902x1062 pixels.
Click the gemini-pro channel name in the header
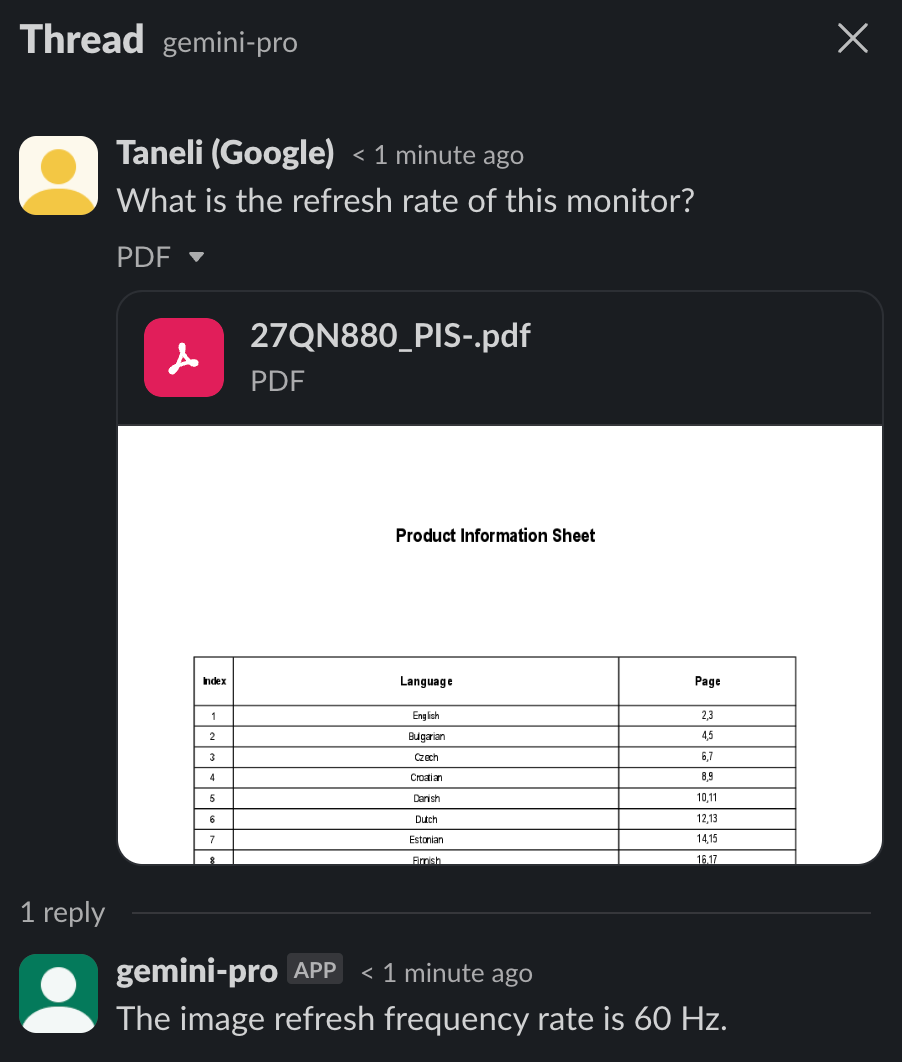click(229, 42)
